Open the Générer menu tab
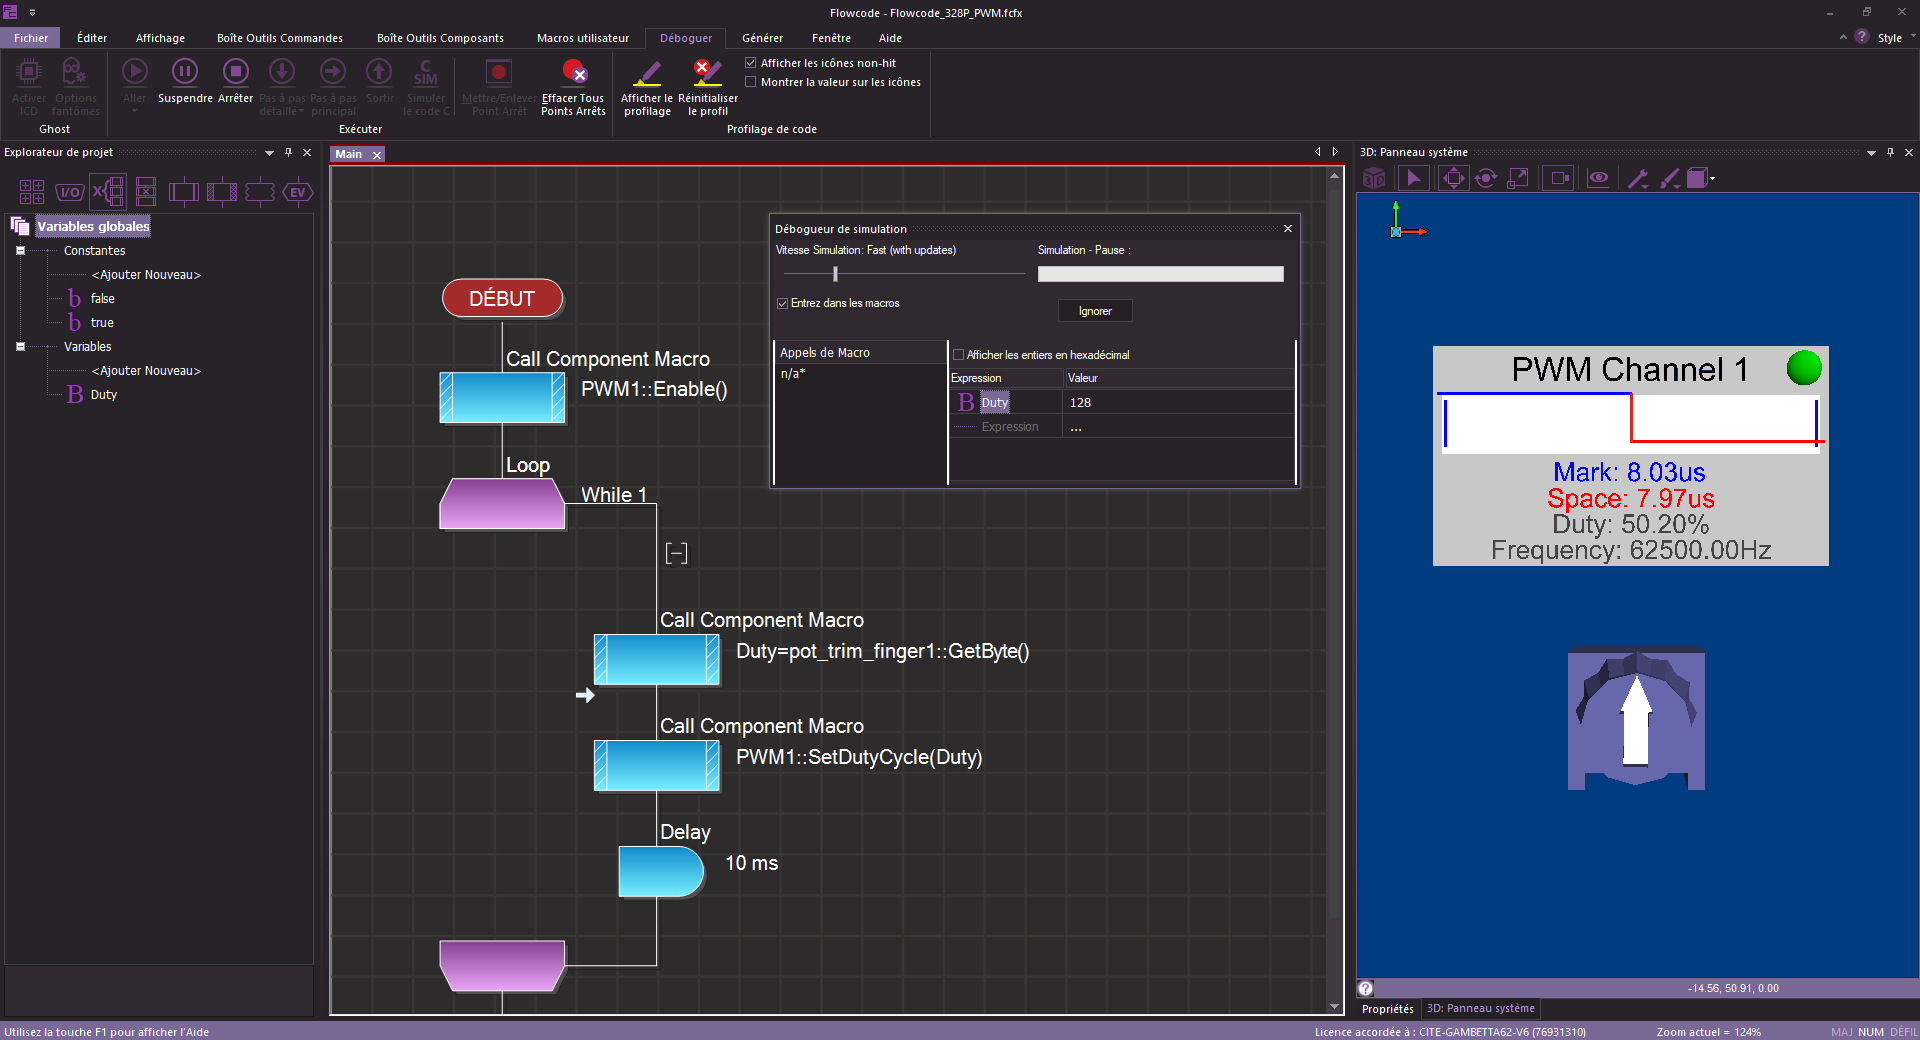This screenshot has width=1920, height=1040. click(762, 38)
